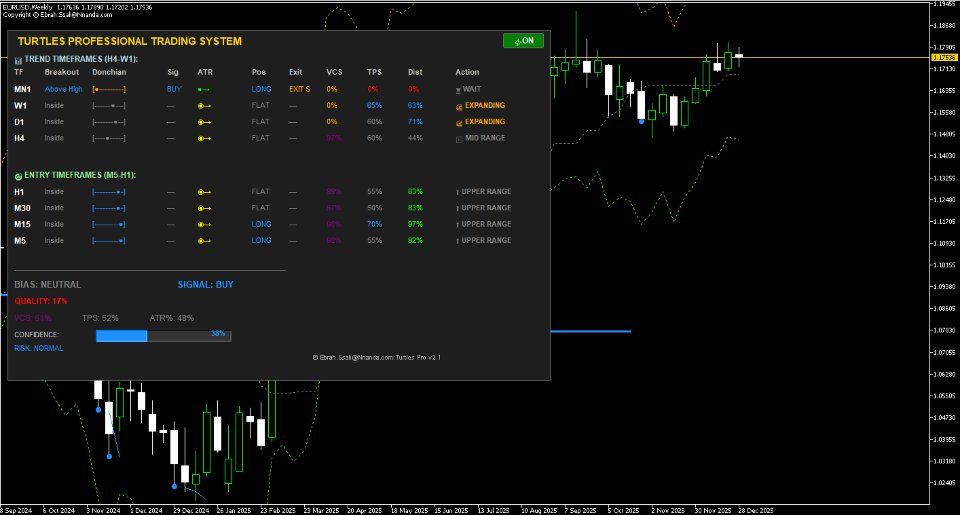Click the '7 Sep 2025' date on the time axis
960x515 pixels.
(580, 511)
